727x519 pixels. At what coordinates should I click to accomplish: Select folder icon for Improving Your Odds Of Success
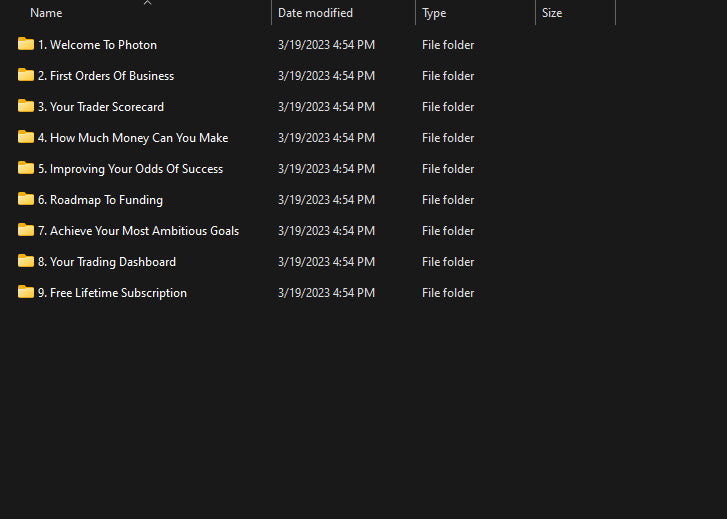(26, 168)
